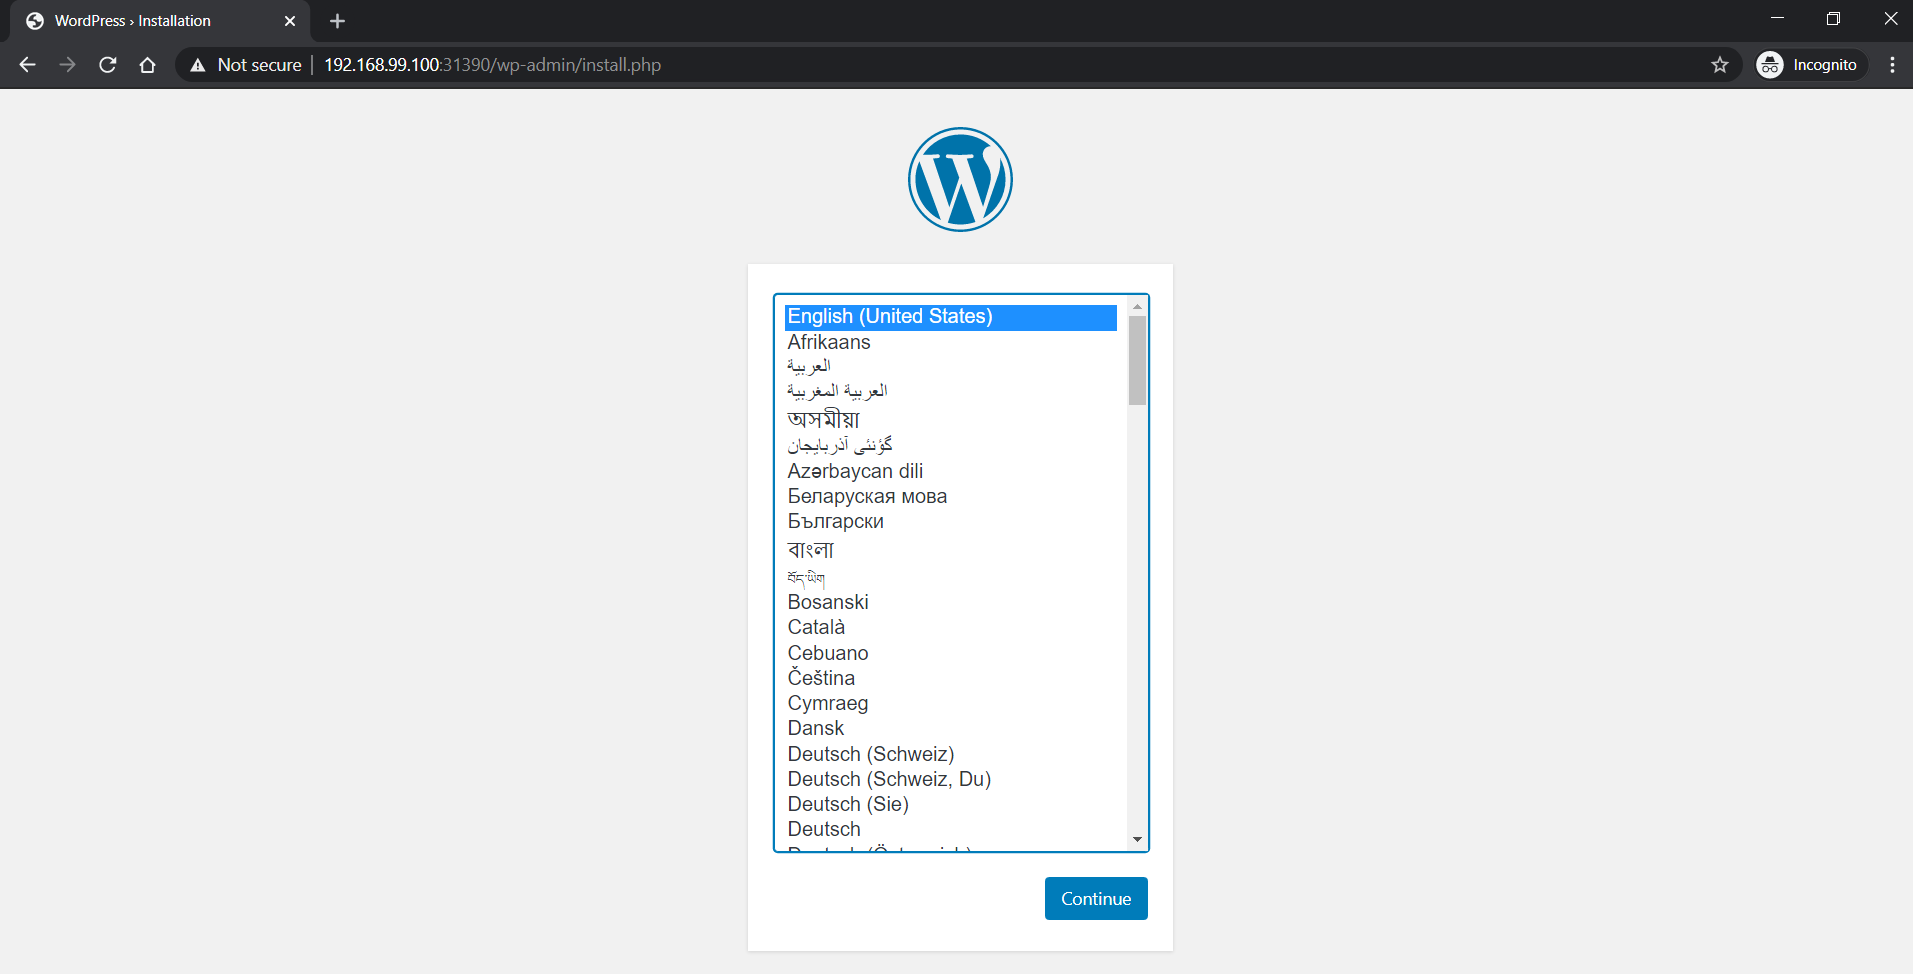Select Български language option
This screenshot has height=974, width=1913.
coord(951,521)
